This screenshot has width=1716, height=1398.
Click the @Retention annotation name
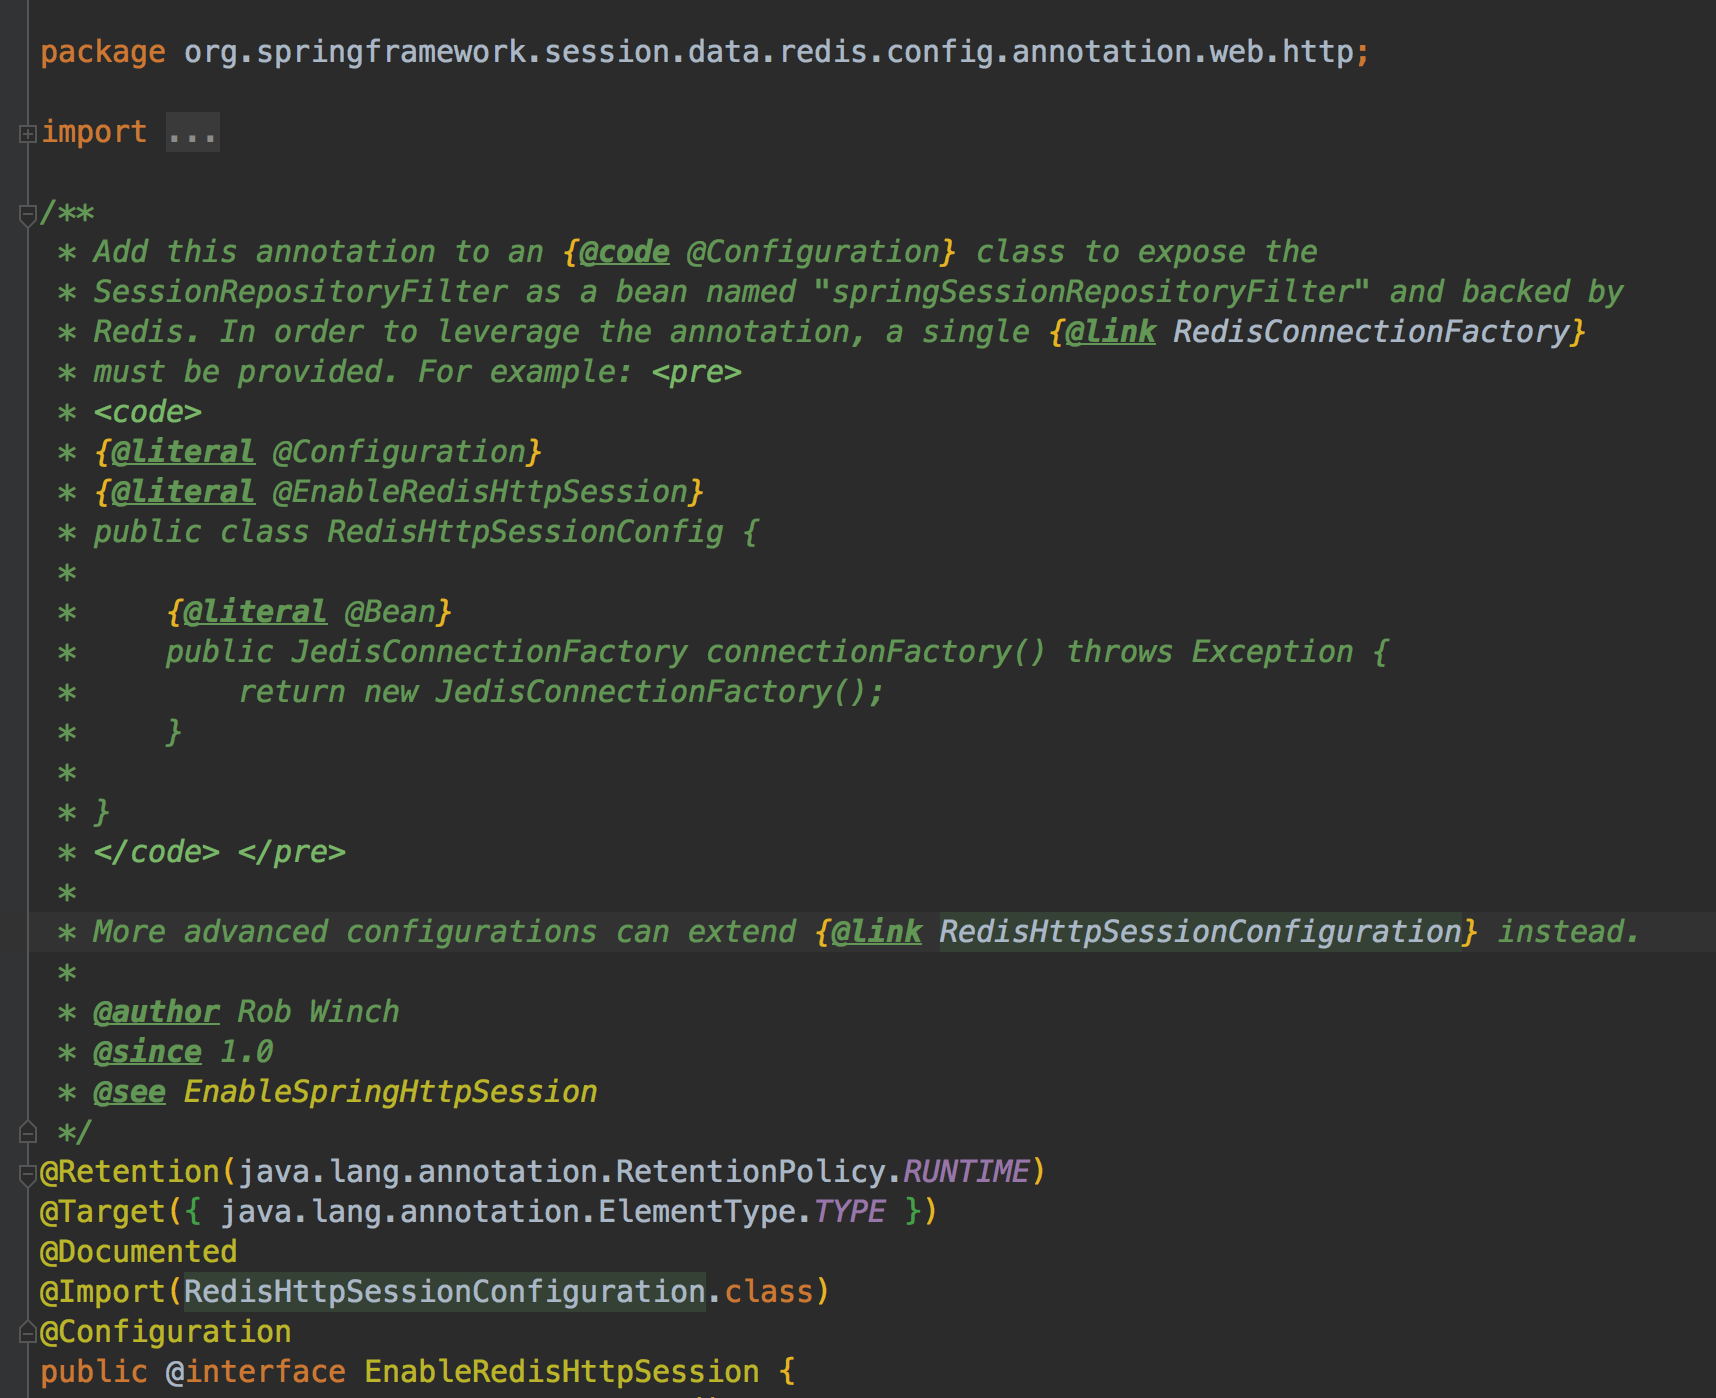click(129, 1172)
